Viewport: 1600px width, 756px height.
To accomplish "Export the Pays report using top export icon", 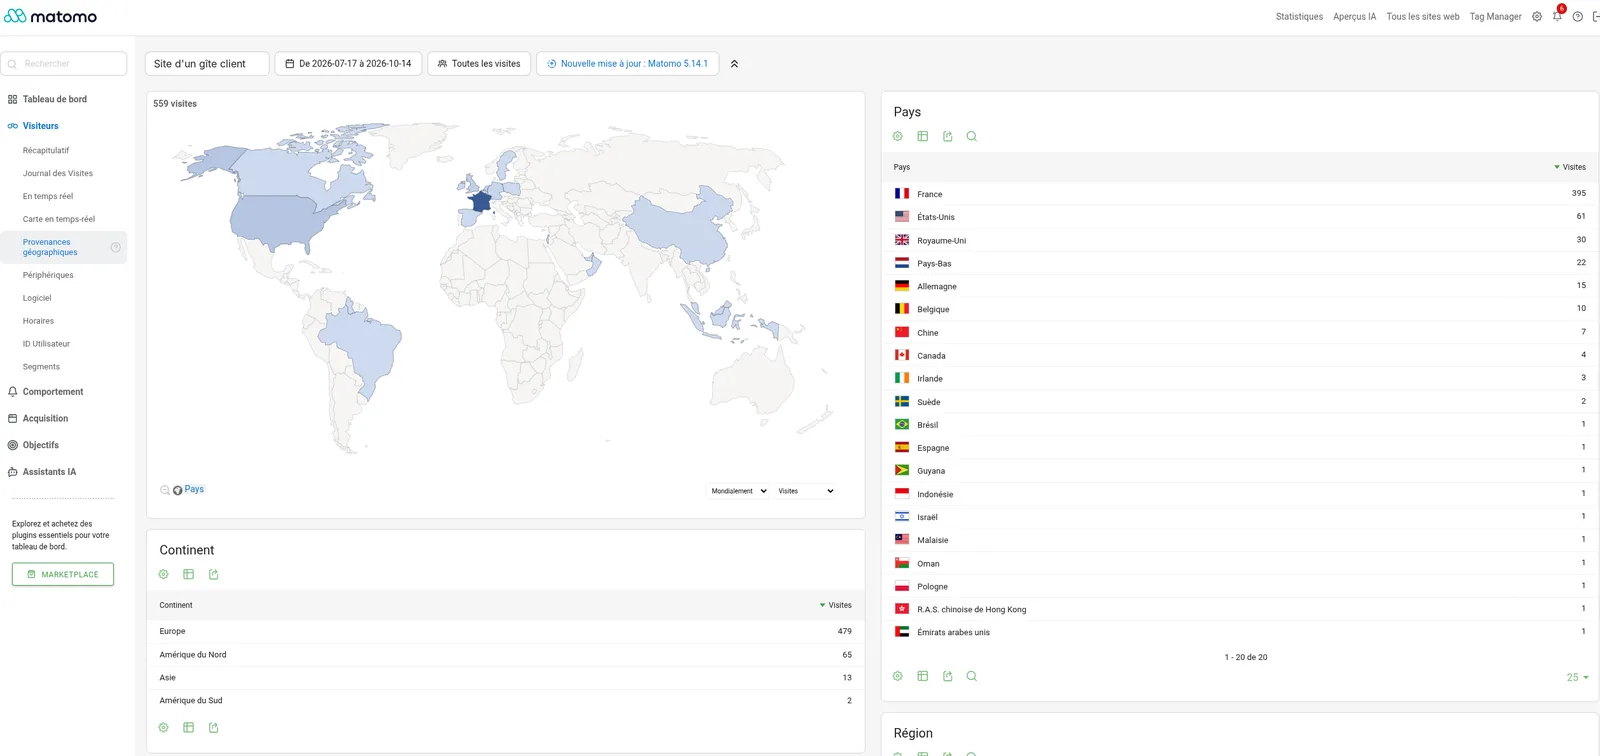I will [x=948, y=136].
